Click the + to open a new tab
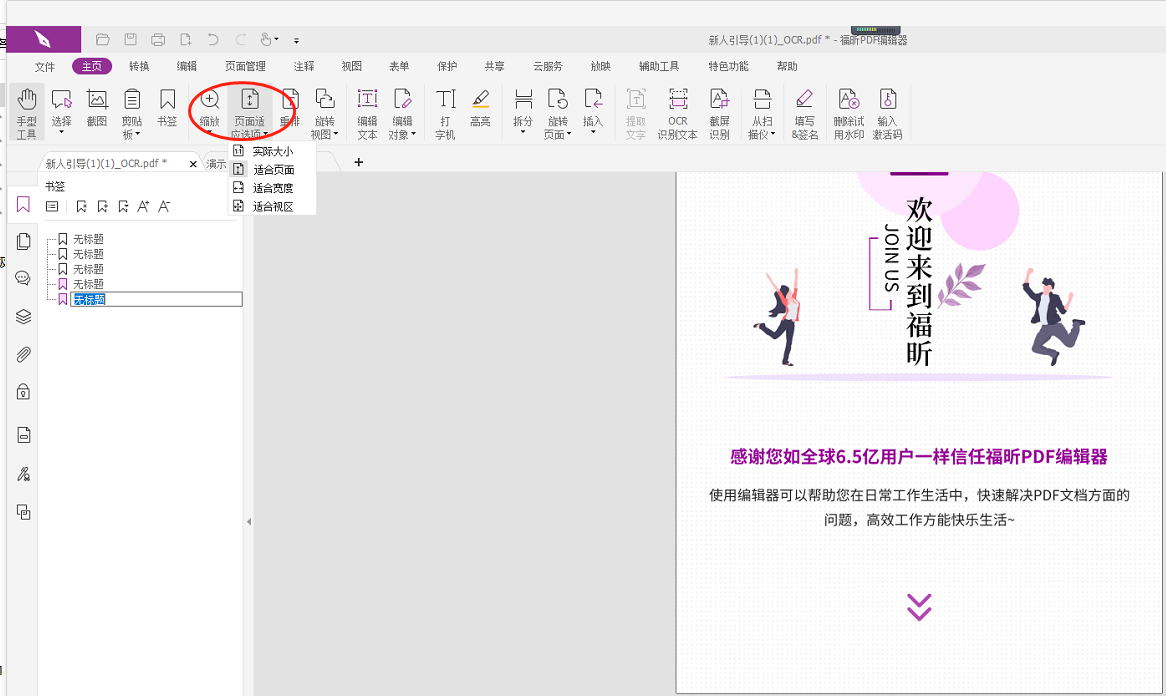 coord(358,161)
